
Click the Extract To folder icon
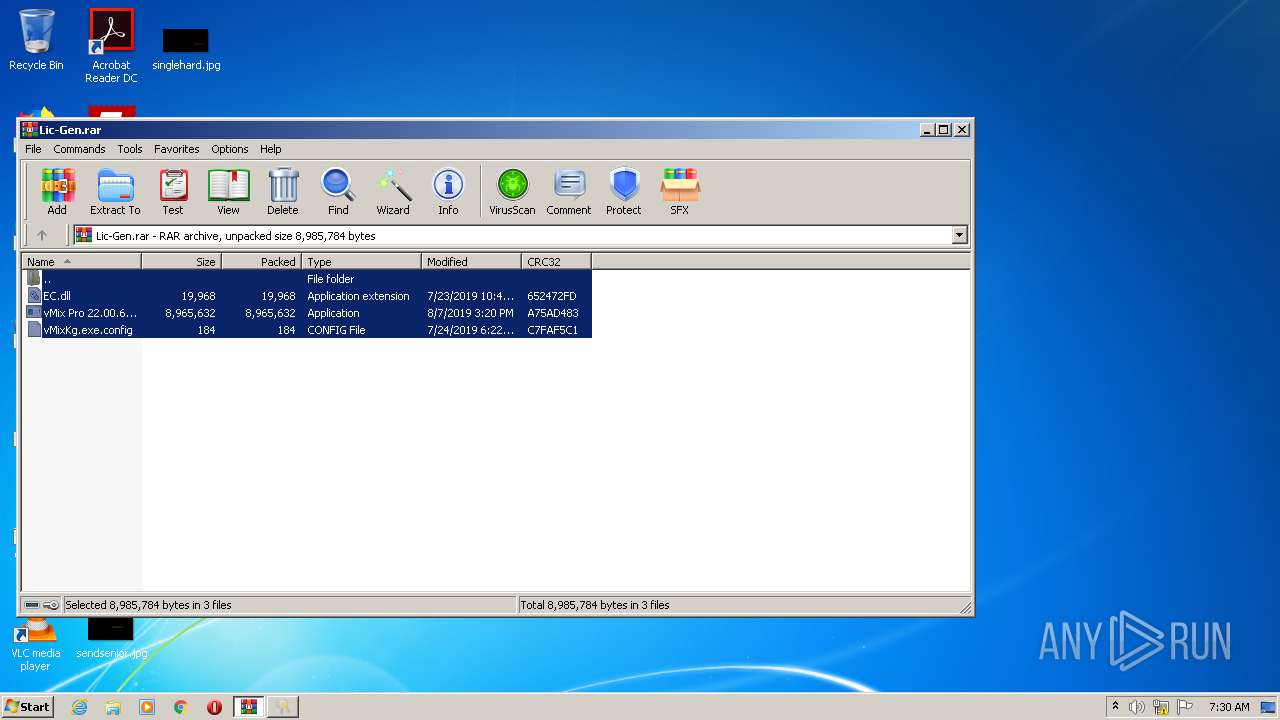pos(115,192)
